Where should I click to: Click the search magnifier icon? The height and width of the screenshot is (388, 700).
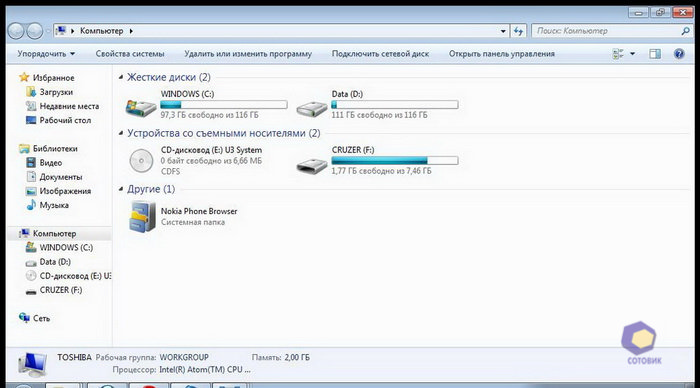685,31
